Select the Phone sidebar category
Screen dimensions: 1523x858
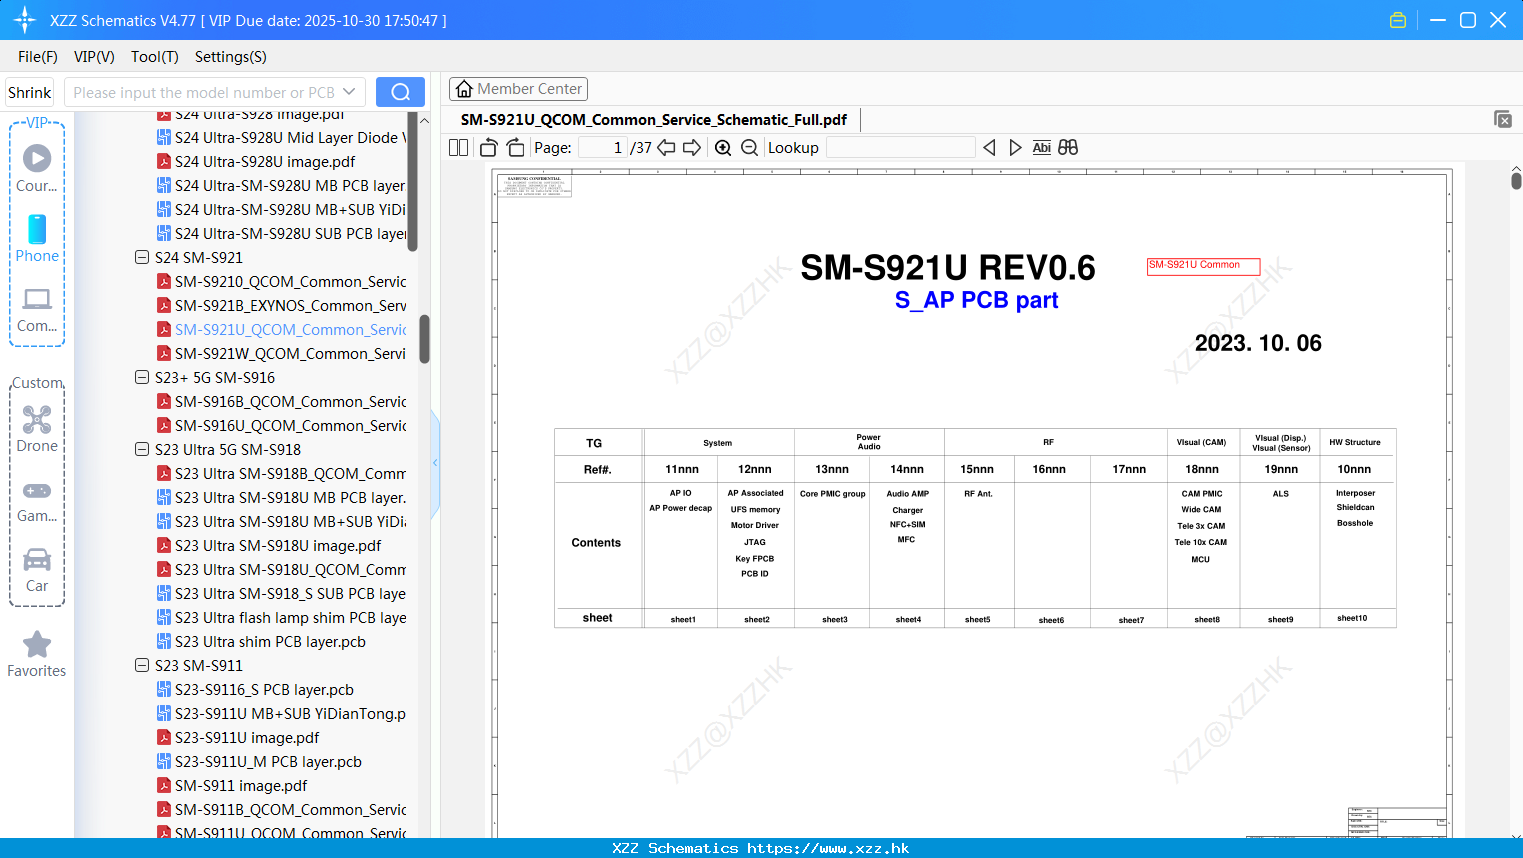(37, 239)
